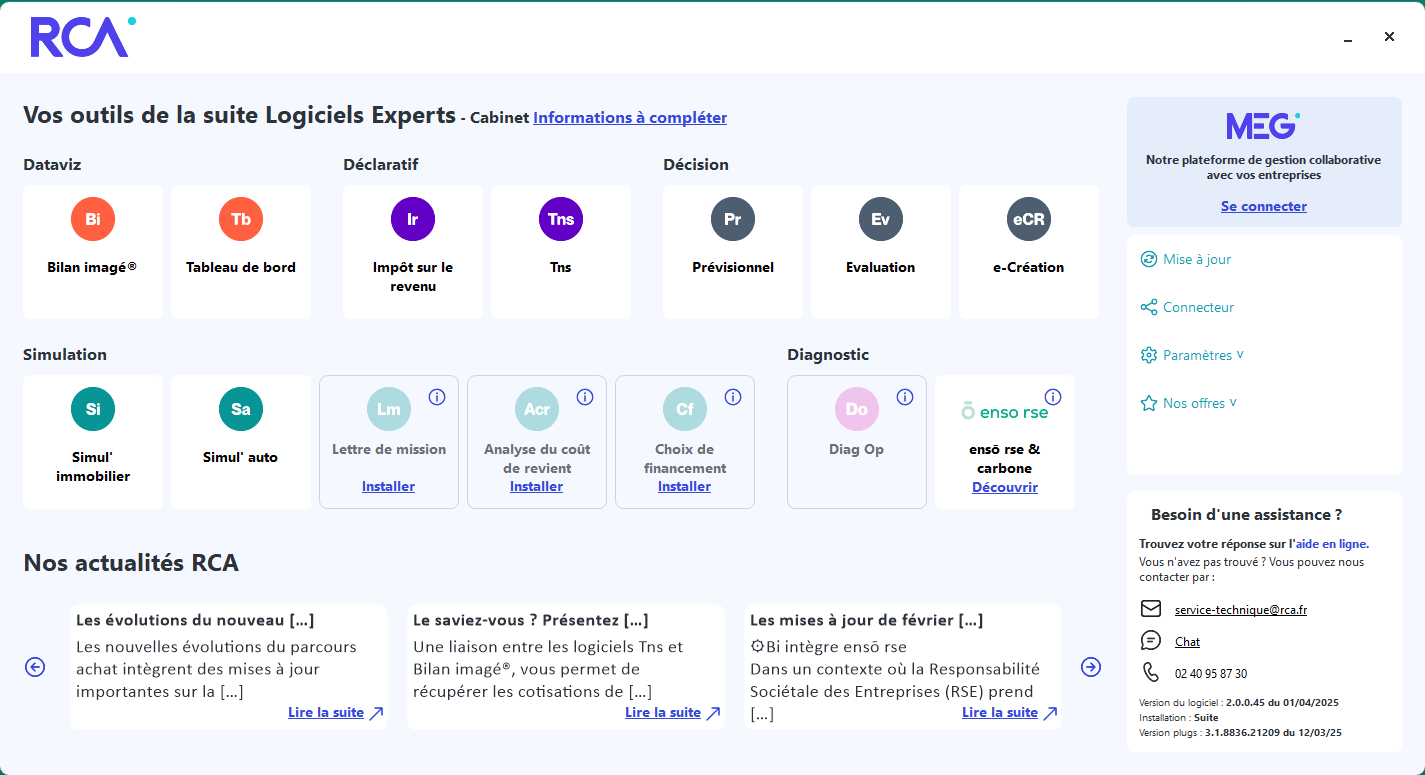The width and height of the screenshot is (1425, 775).
Task: Click the news title 'Les mises à jour de février [...]'
Action: [866, 620]
